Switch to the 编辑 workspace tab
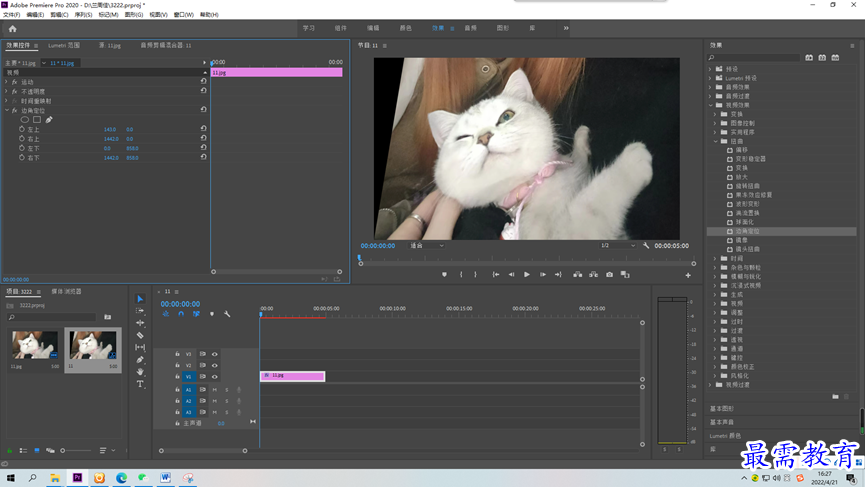865x487 pixels. (373, 28)
